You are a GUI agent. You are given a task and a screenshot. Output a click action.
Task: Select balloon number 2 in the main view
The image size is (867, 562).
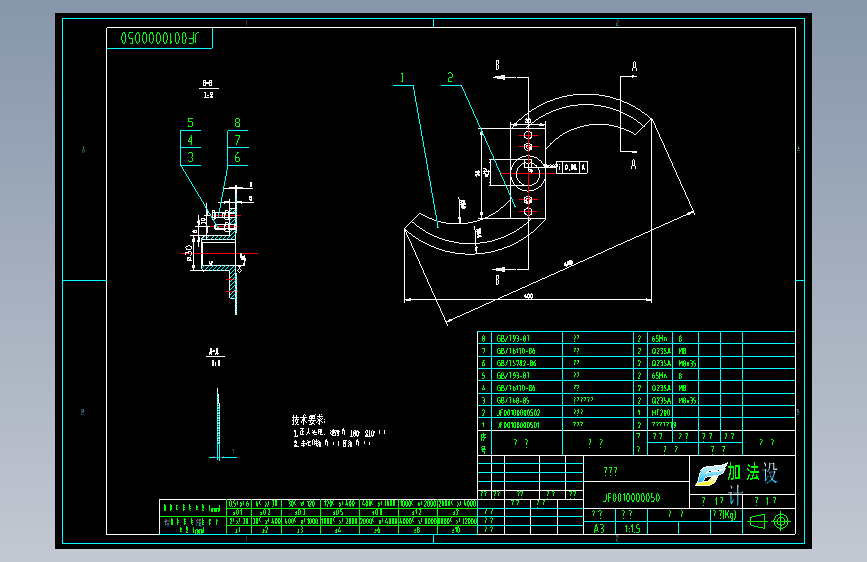pyautogui.click(x=450, y=77)
